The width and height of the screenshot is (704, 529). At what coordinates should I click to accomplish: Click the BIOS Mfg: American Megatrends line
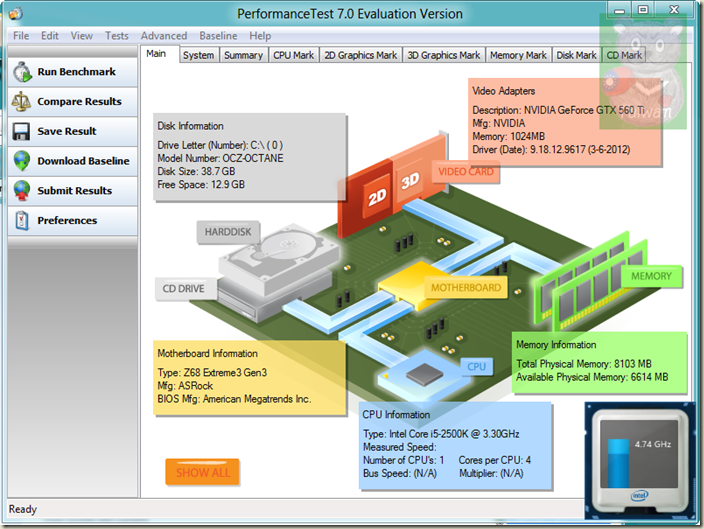234,399
